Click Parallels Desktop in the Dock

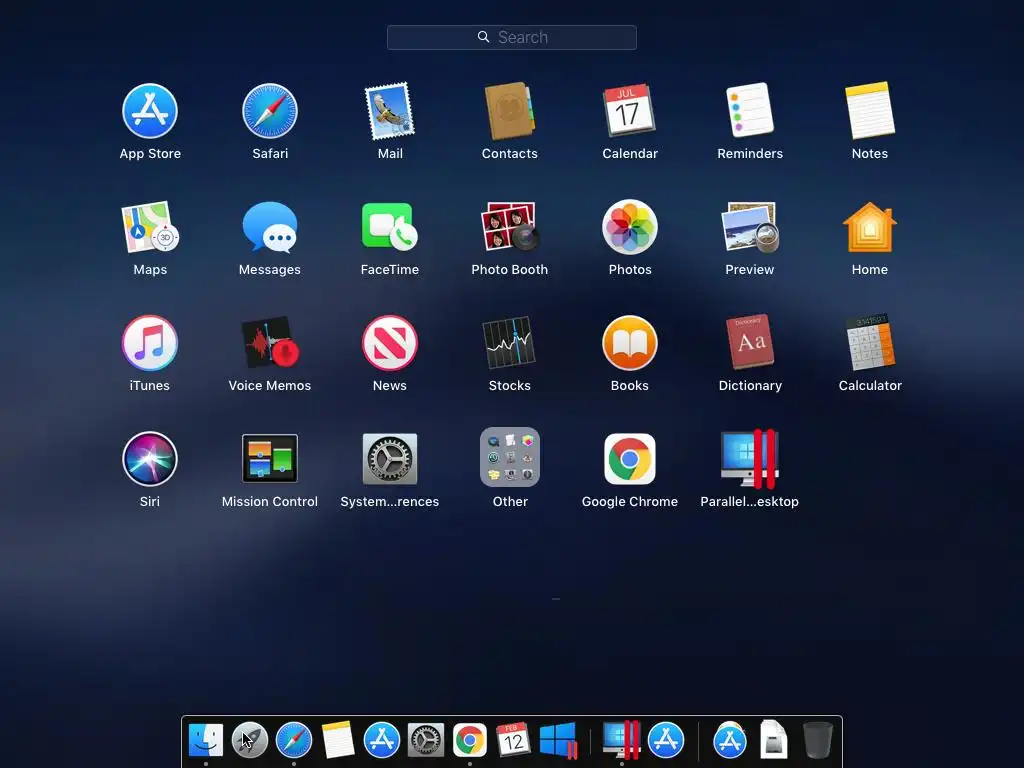point(620,740)
